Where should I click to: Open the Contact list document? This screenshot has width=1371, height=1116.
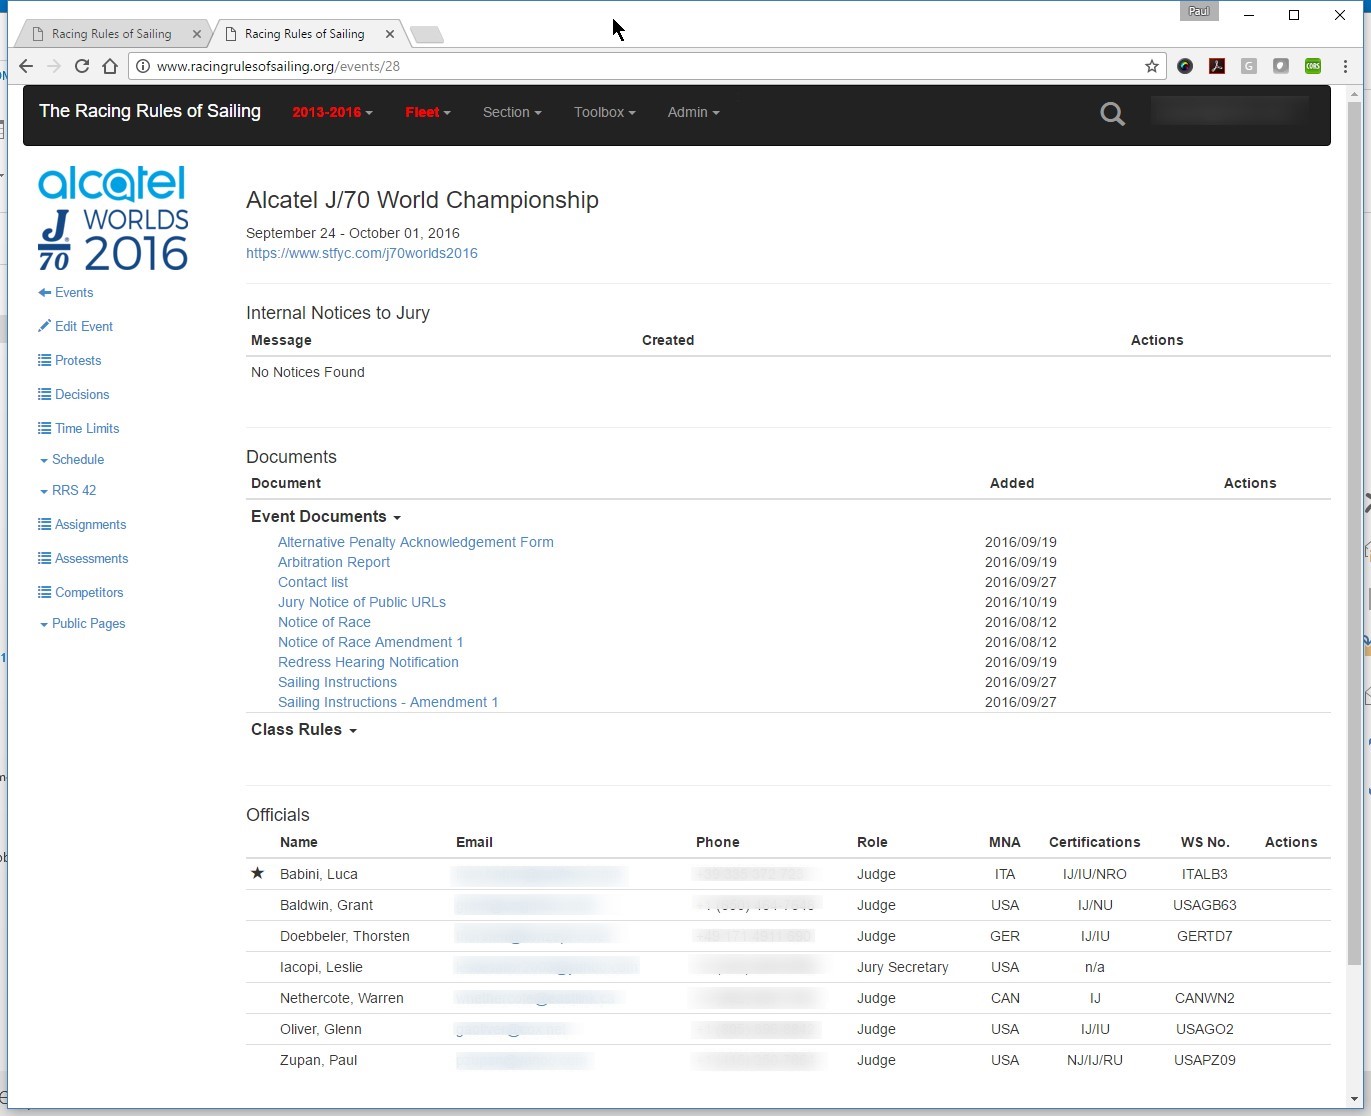[x=313, y=582]
